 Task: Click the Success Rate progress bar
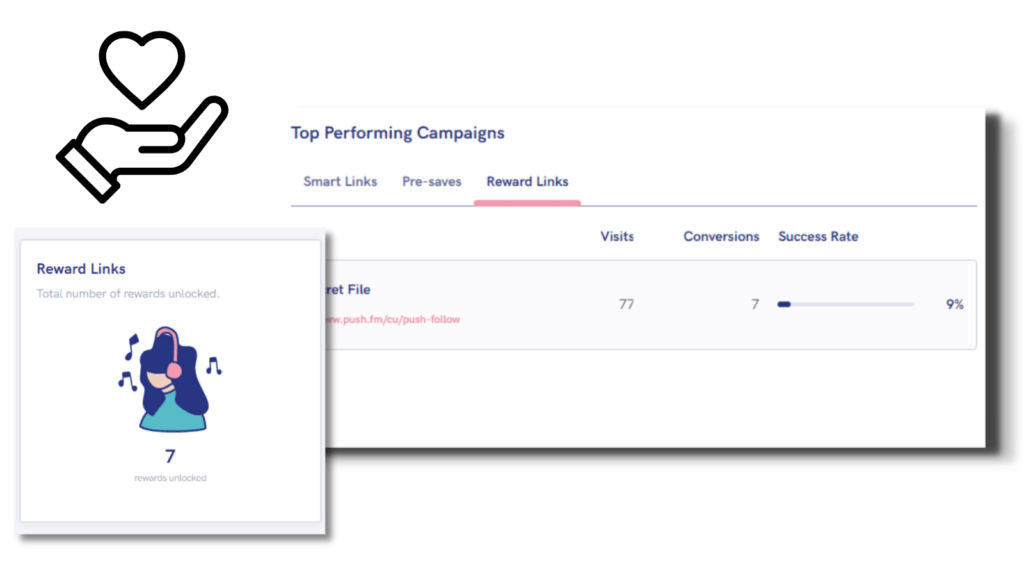(x=845, y=304)
